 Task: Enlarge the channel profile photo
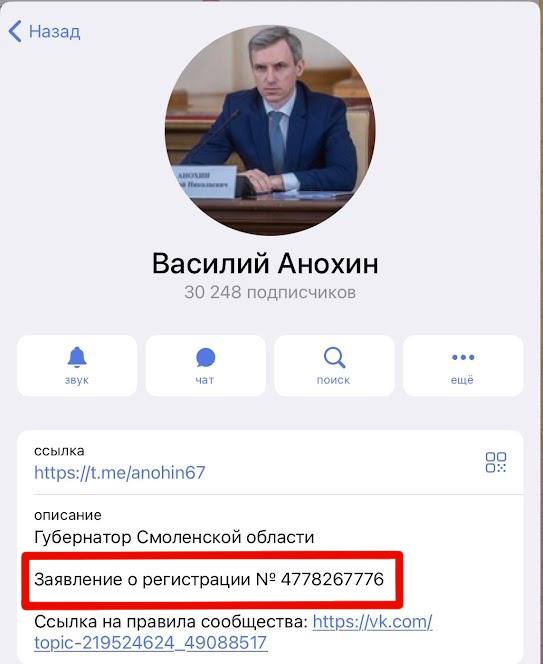pyautogui.click(x=270, y=130)
